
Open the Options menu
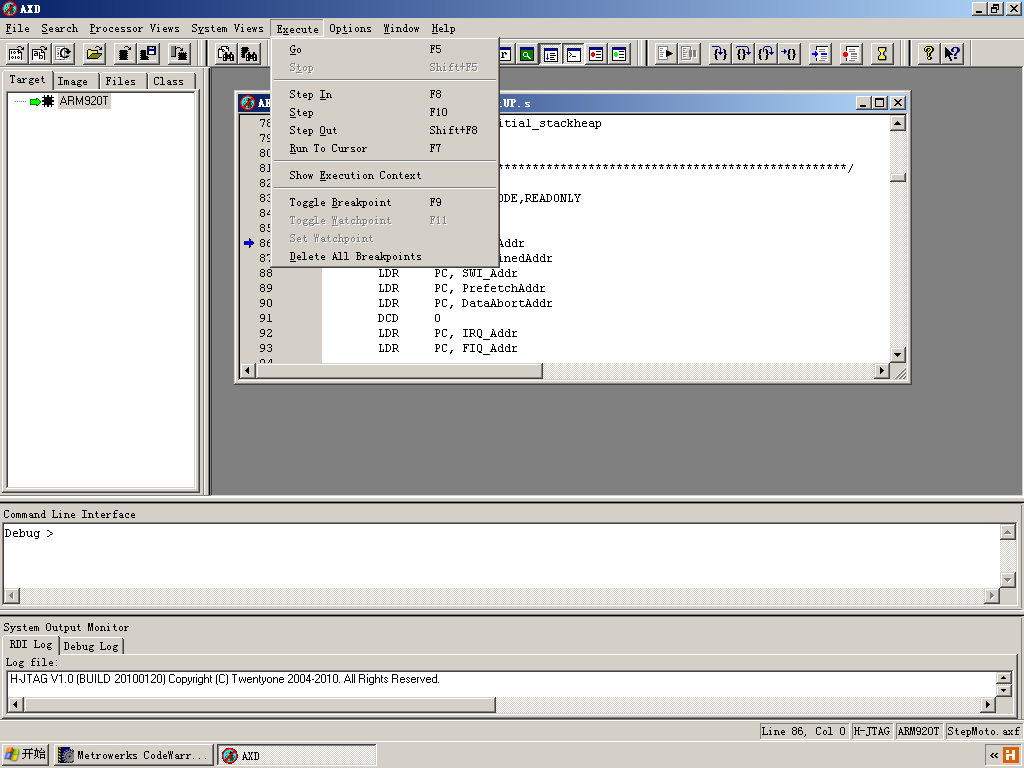click(x=350, y=29)
